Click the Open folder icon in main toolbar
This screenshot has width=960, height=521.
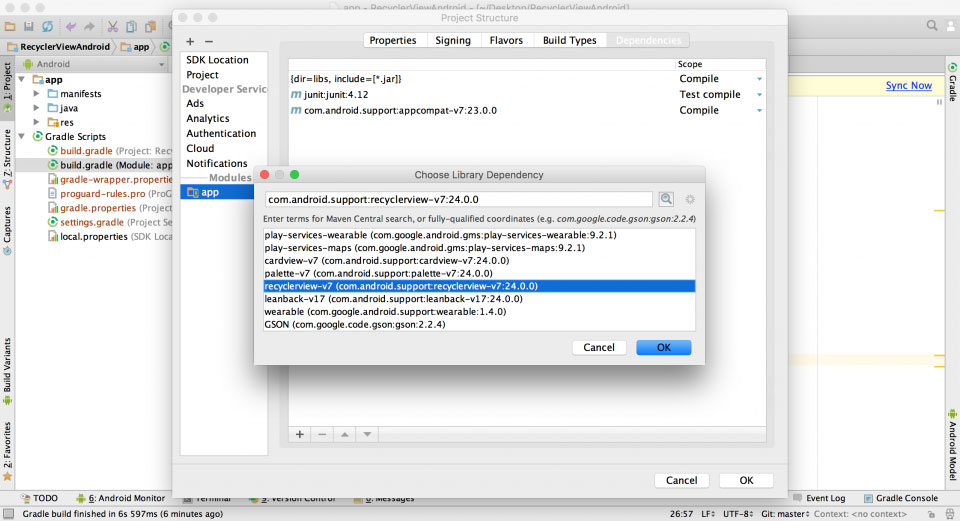click(x=10, y=26)
